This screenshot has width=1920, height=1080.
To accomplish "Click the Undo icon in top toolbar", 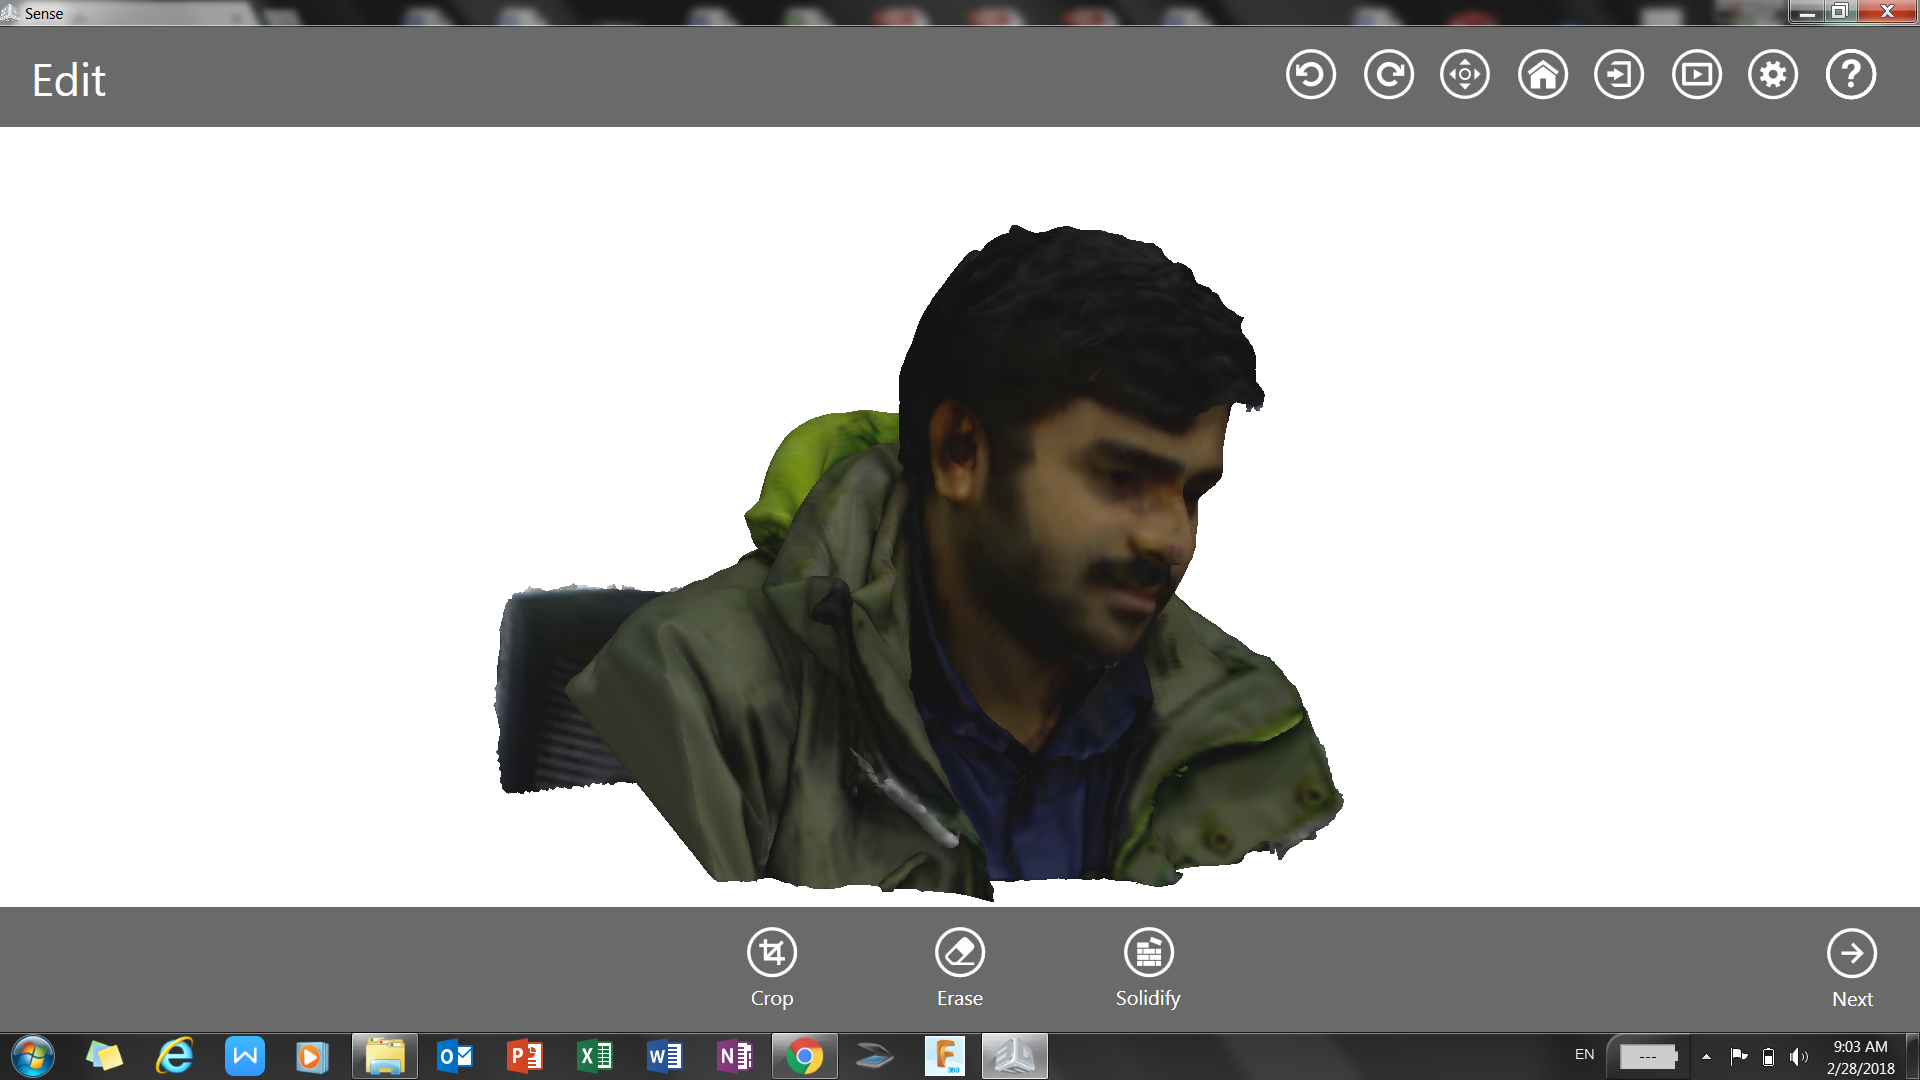I will click(x=1310, y=75).
